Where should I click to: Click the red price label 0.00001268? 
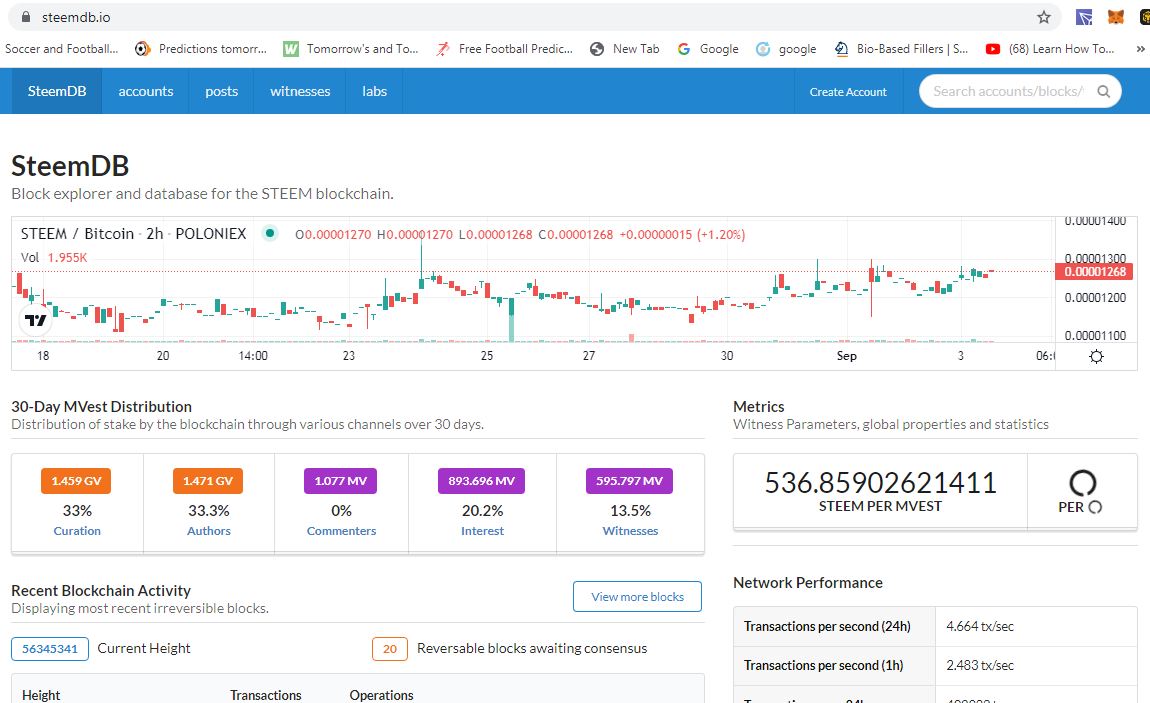click(x=1094, y=272)
